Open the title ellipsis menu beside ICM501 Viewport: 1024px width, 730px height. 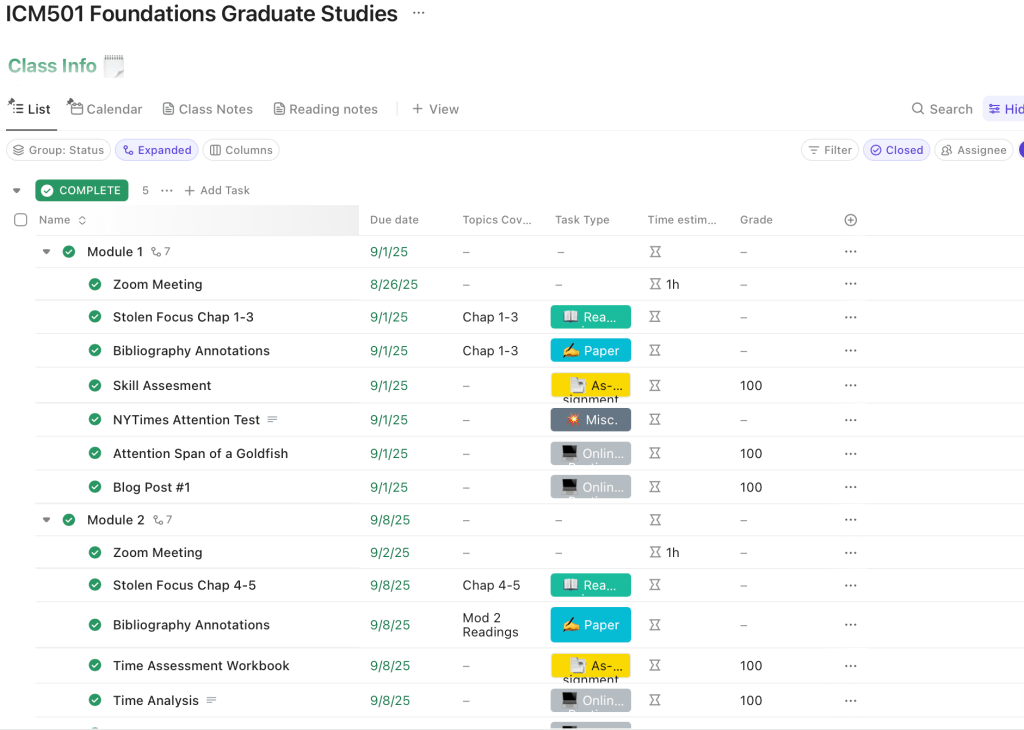418,14
